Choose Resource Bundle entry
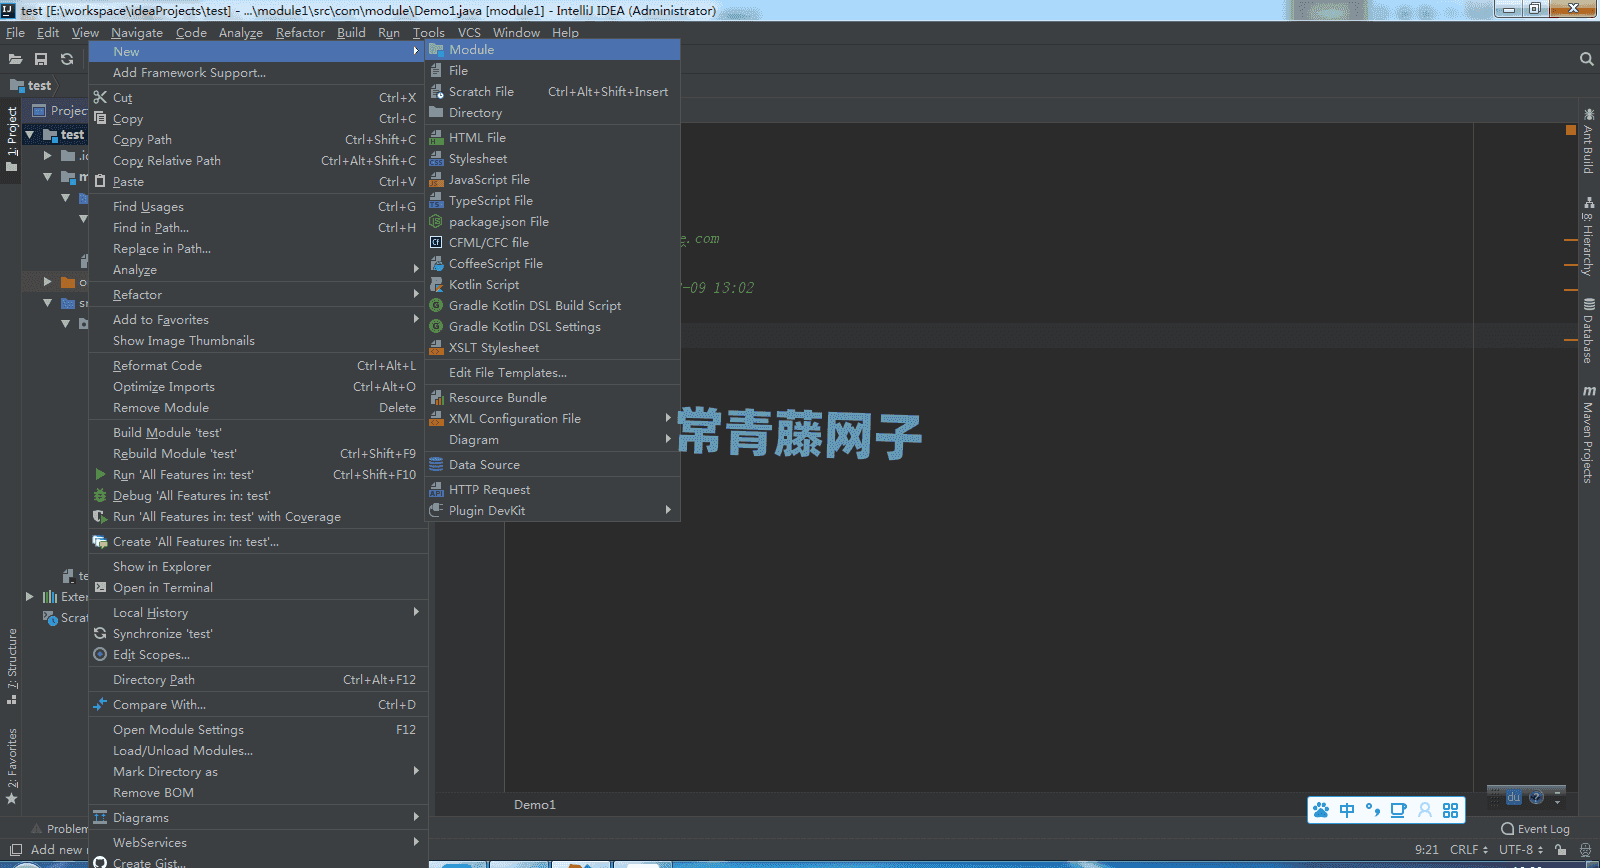This screenshot has height=868, width=1600. click(x=553, y=397)
